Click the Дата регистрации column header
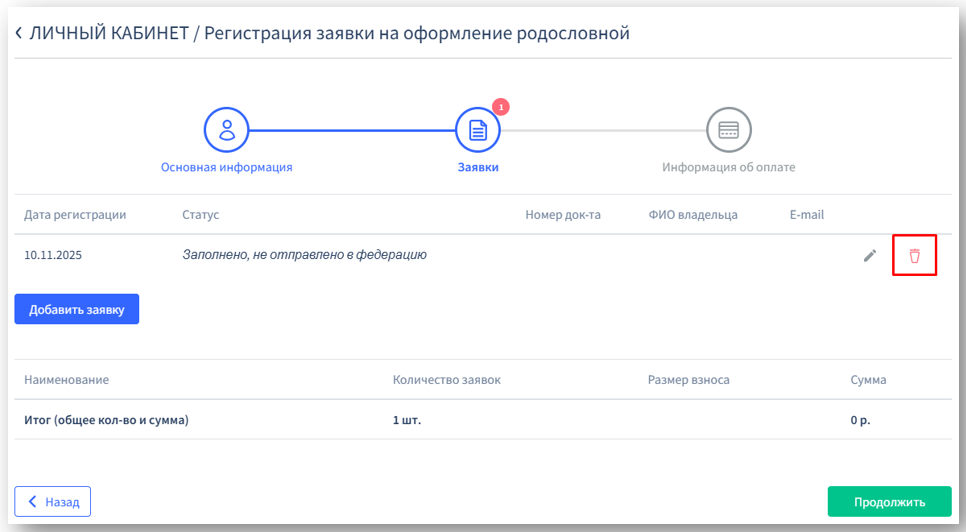This screenshot has width=966, height=532. (x=75, y=215)
